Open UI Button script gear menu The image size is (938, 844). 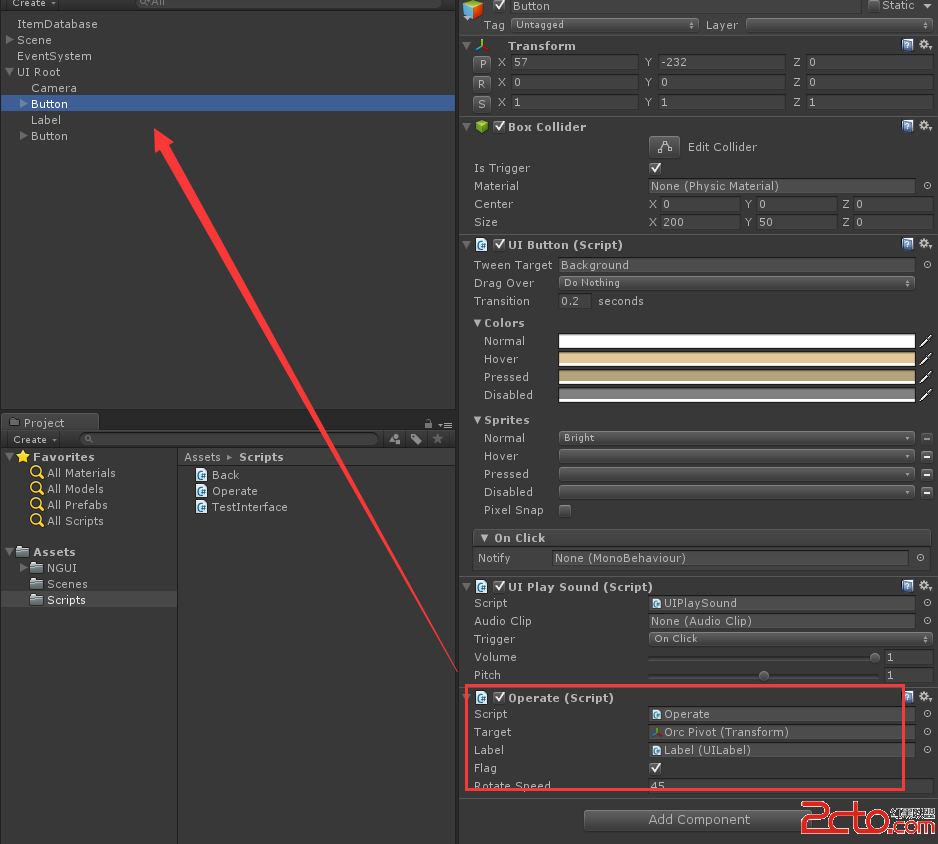tap(925, 243)
